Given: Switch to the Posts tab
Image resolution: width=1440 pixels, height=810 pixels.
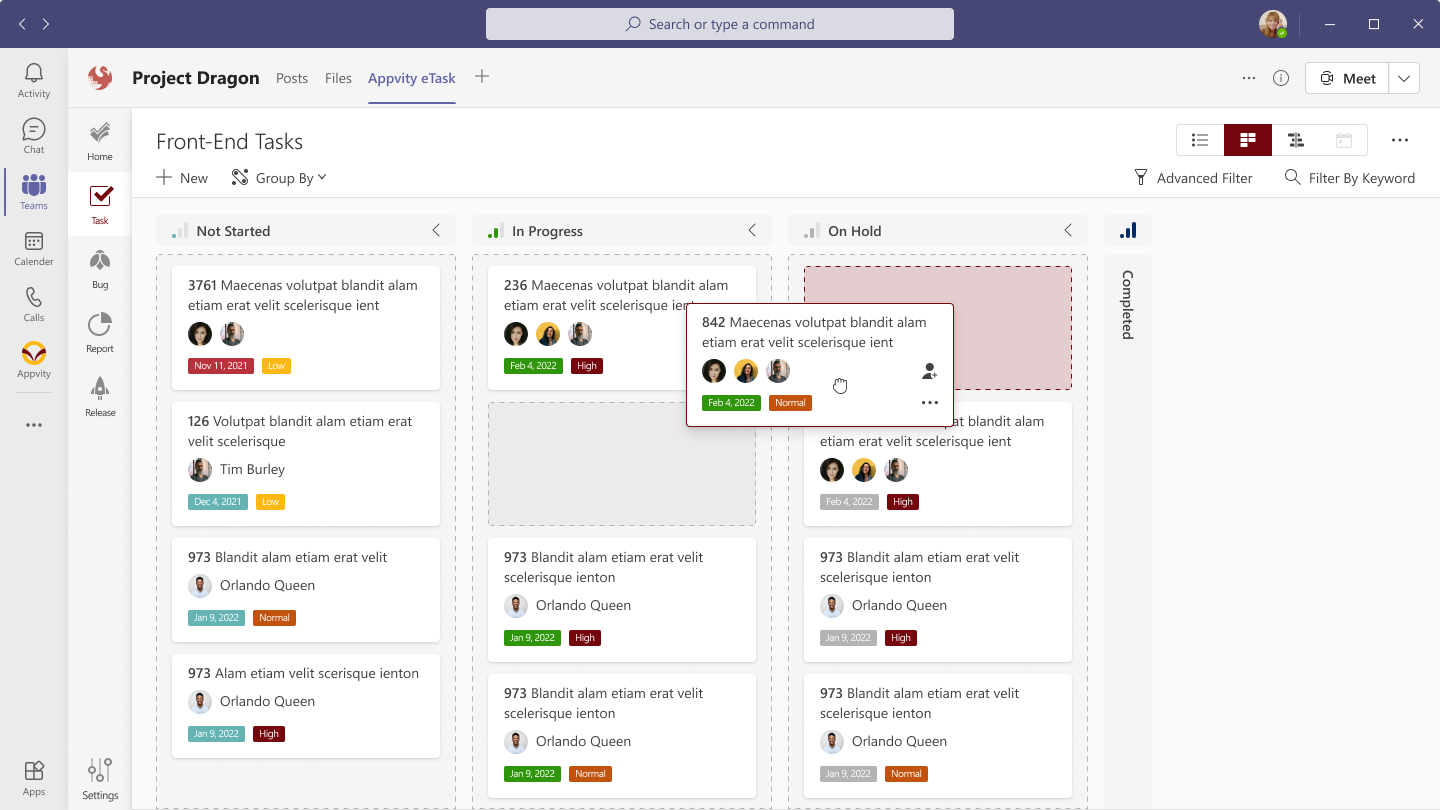Looking at the screenshot, I should (292, 77).
